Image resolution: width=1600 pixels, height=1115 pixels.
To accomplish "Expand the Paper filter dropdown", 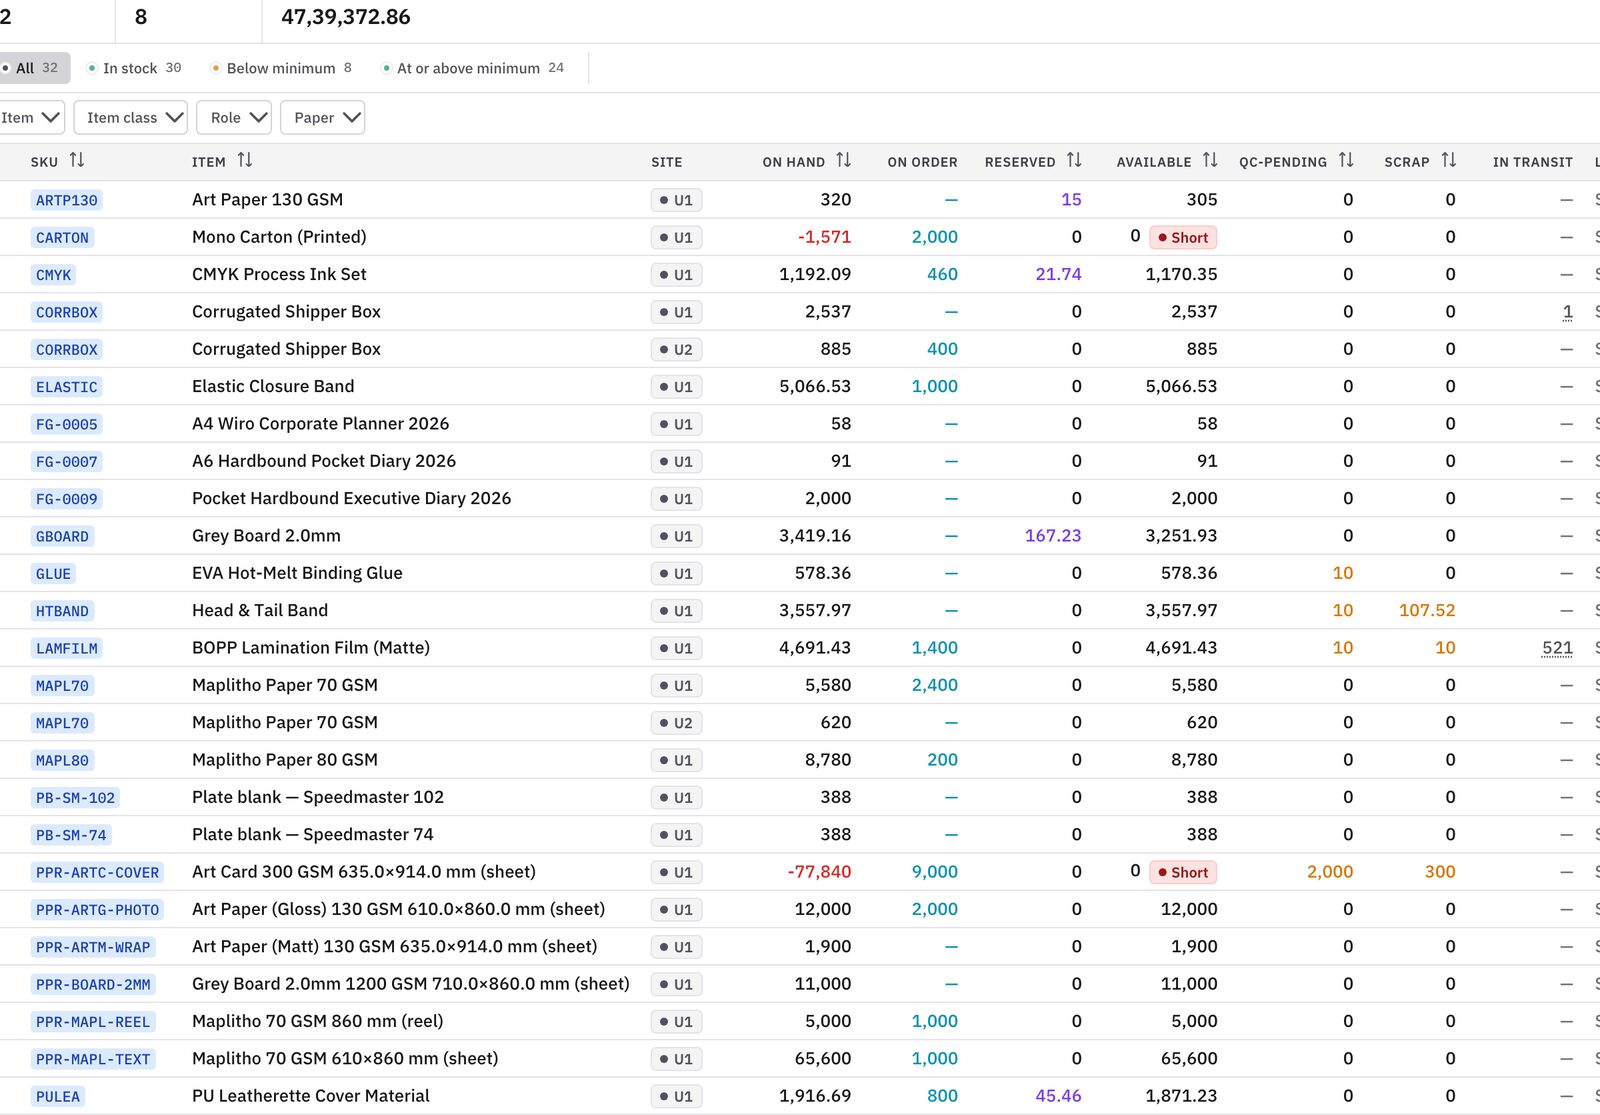I will 323,118.
